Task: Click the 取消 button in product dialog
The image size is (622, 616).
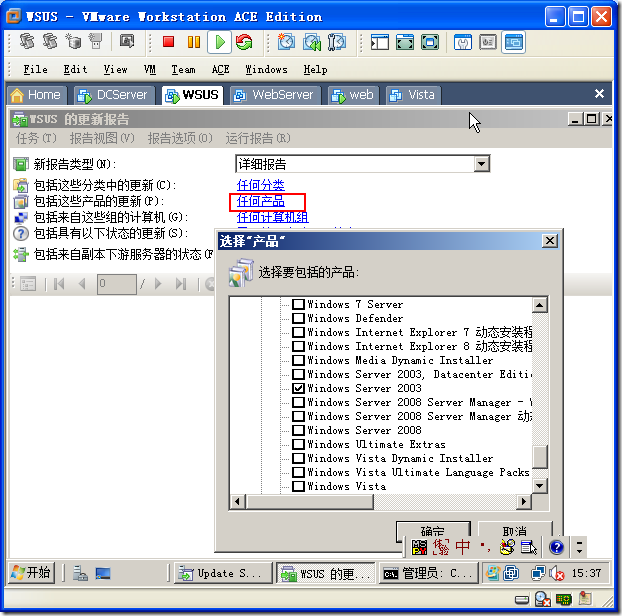Action: pos(515,531)
